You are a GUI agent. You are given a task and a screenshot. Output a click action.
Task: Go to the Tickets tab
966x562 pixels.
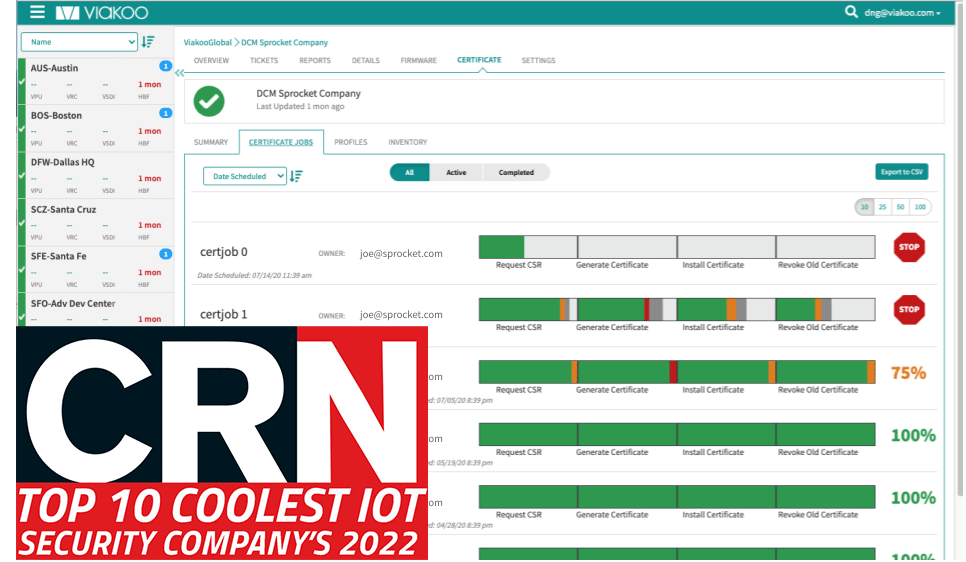click(x=264, y=60)
